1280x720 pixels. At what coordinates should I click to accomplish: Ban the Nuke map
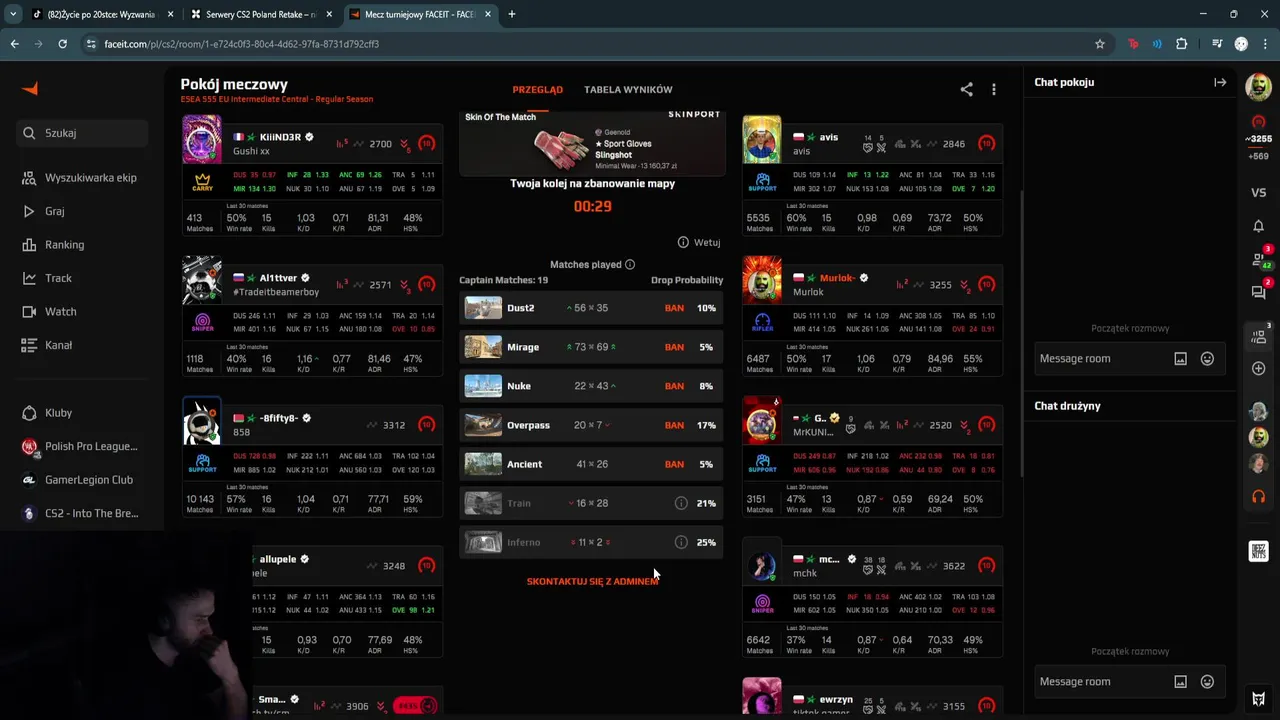click(x=674, y=386)
